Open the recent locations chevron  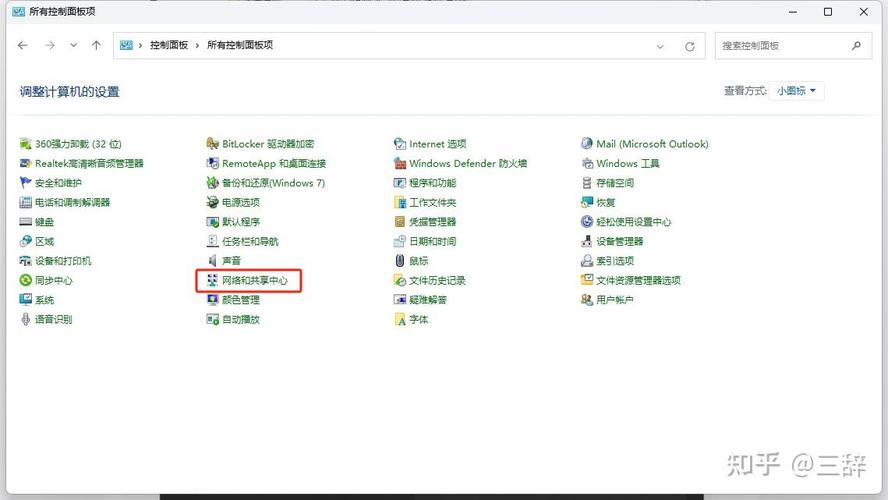pos(74,45)
